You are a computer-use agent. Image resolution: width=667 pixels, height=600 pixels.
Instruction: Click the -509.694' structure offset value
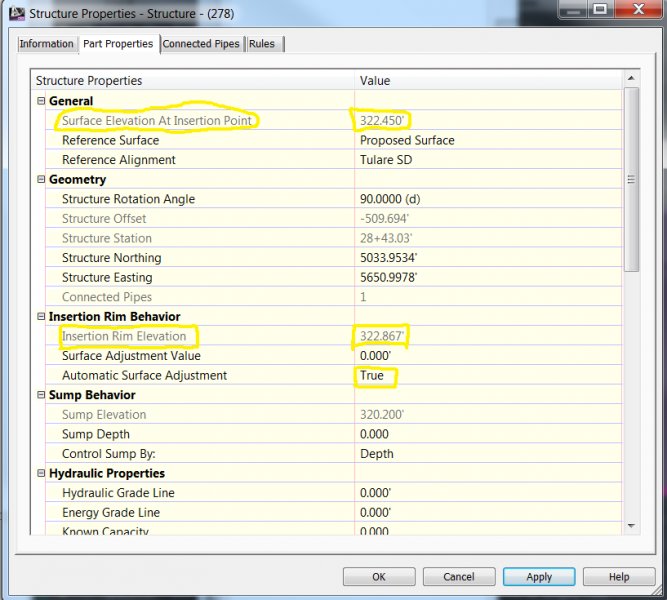tap(384, 218)
